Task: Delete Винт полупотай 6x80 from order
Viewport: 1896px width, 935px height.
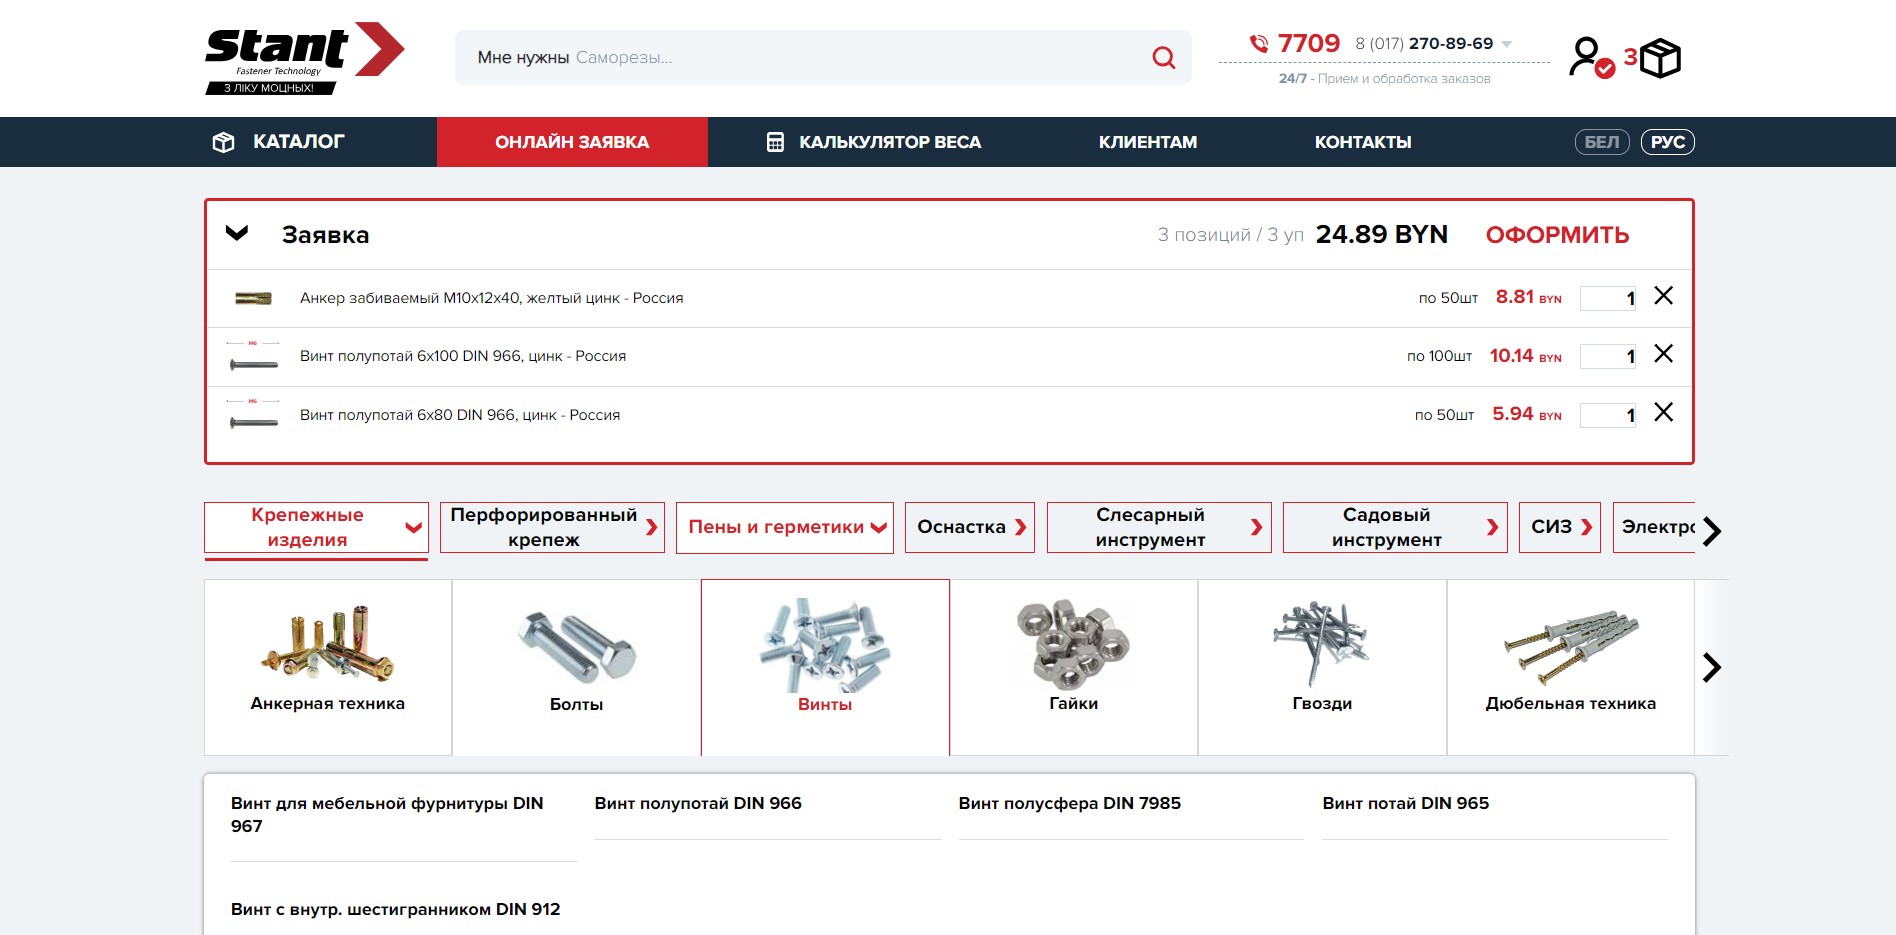Action: click(x=1663, y=413)
